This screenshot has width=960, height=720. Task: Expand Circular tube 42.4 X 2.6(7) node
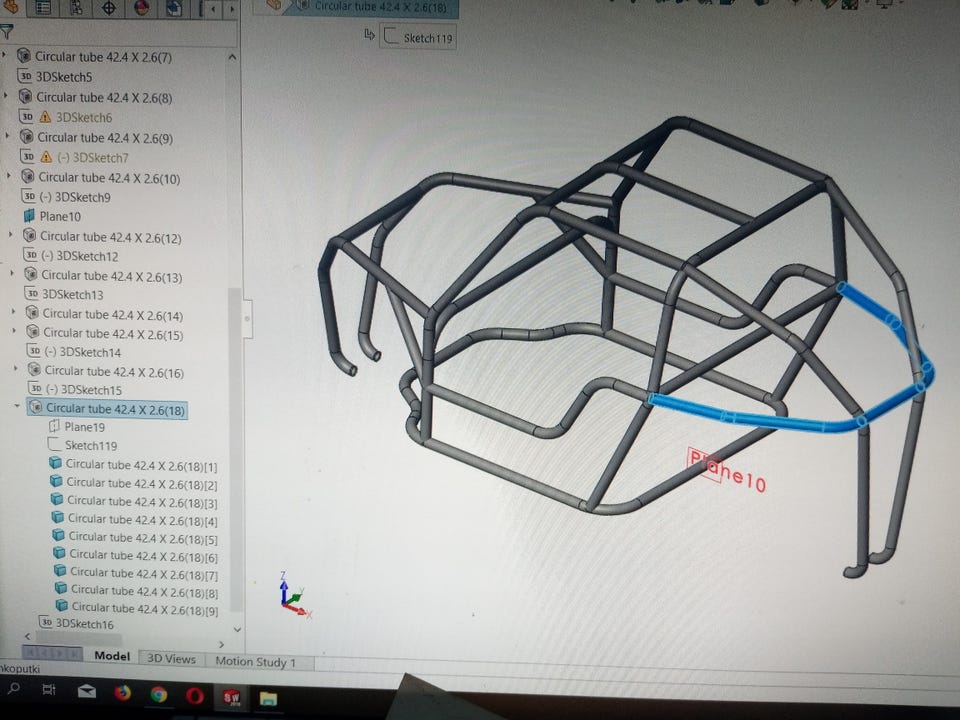click(5, 55)
